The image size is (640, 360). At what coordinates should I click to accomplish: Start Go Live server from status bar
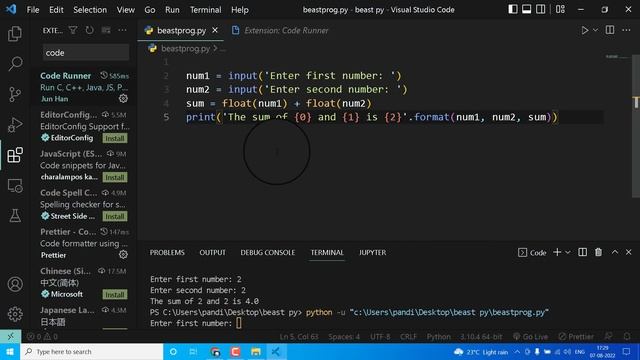coord(531,337)
